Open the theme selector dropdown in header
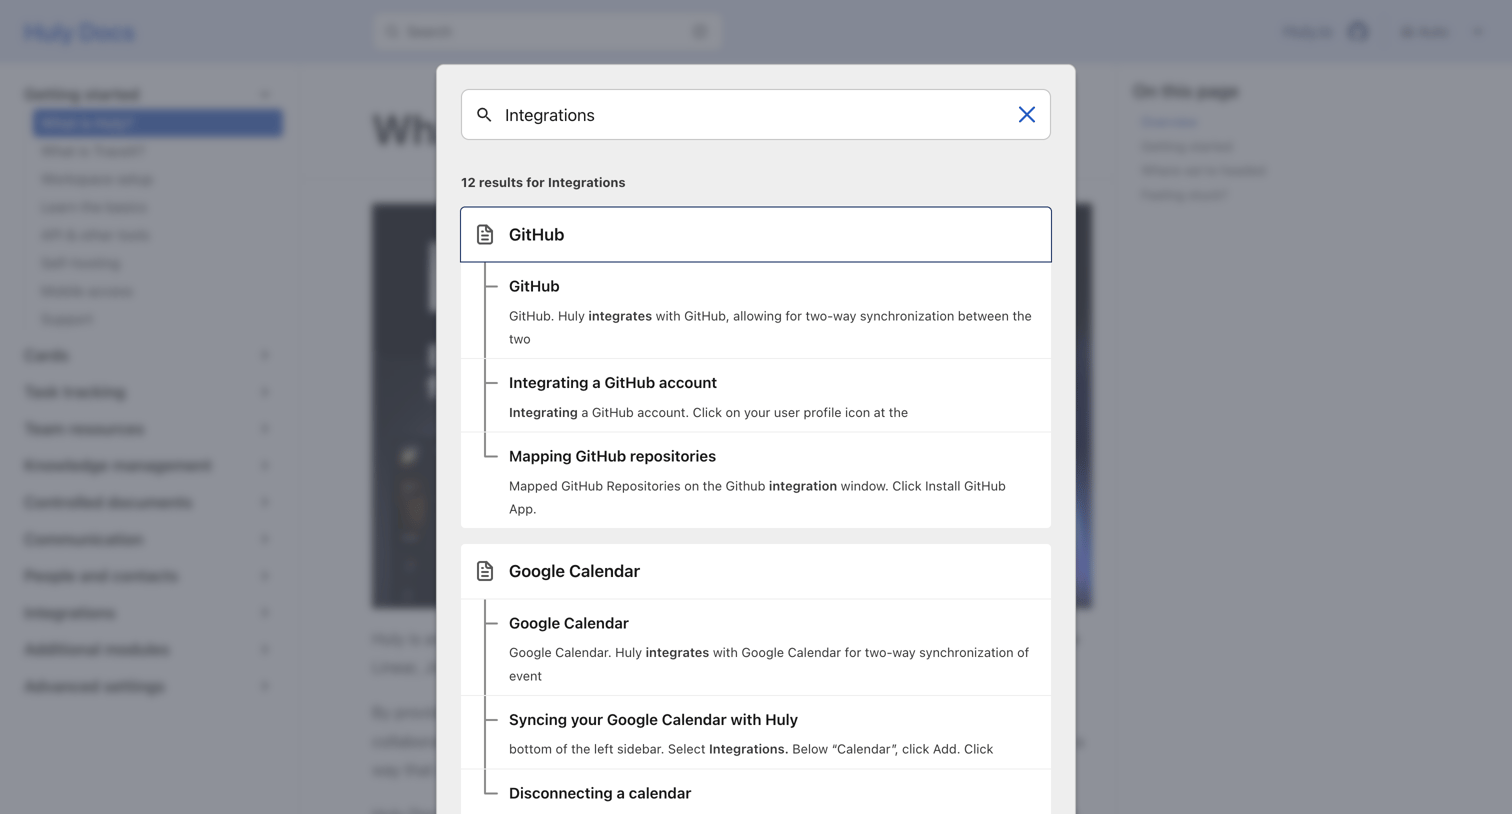This screenshot has height=814, width=1512. click(x=1441, y=32)
